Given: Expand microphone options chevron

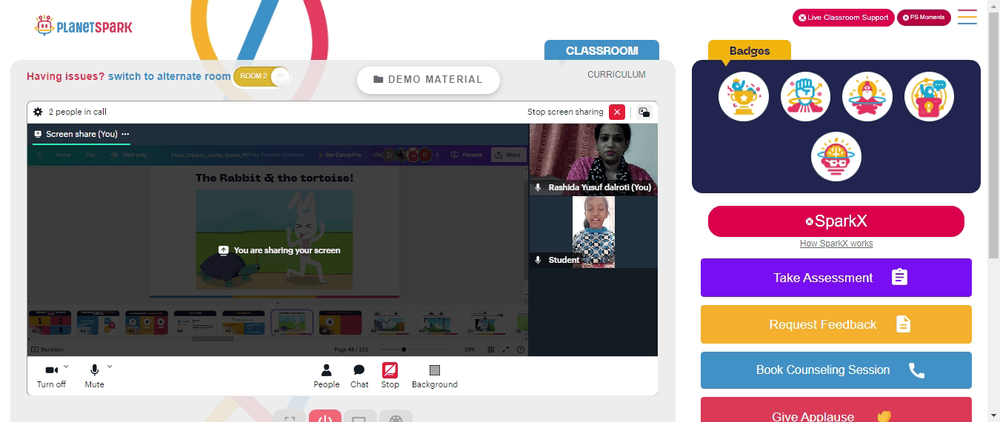Looking at the screenshot, I should coord(110,367).
